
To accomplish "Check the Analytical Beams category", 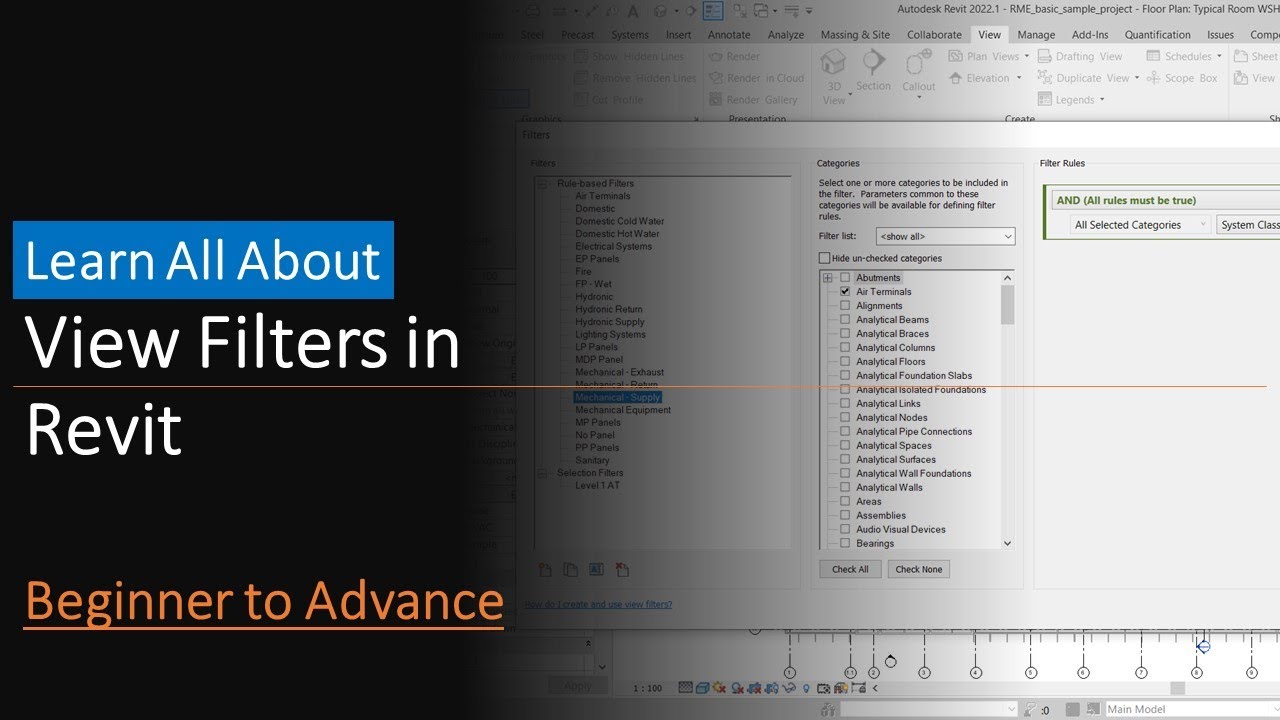I will point(845,320).
